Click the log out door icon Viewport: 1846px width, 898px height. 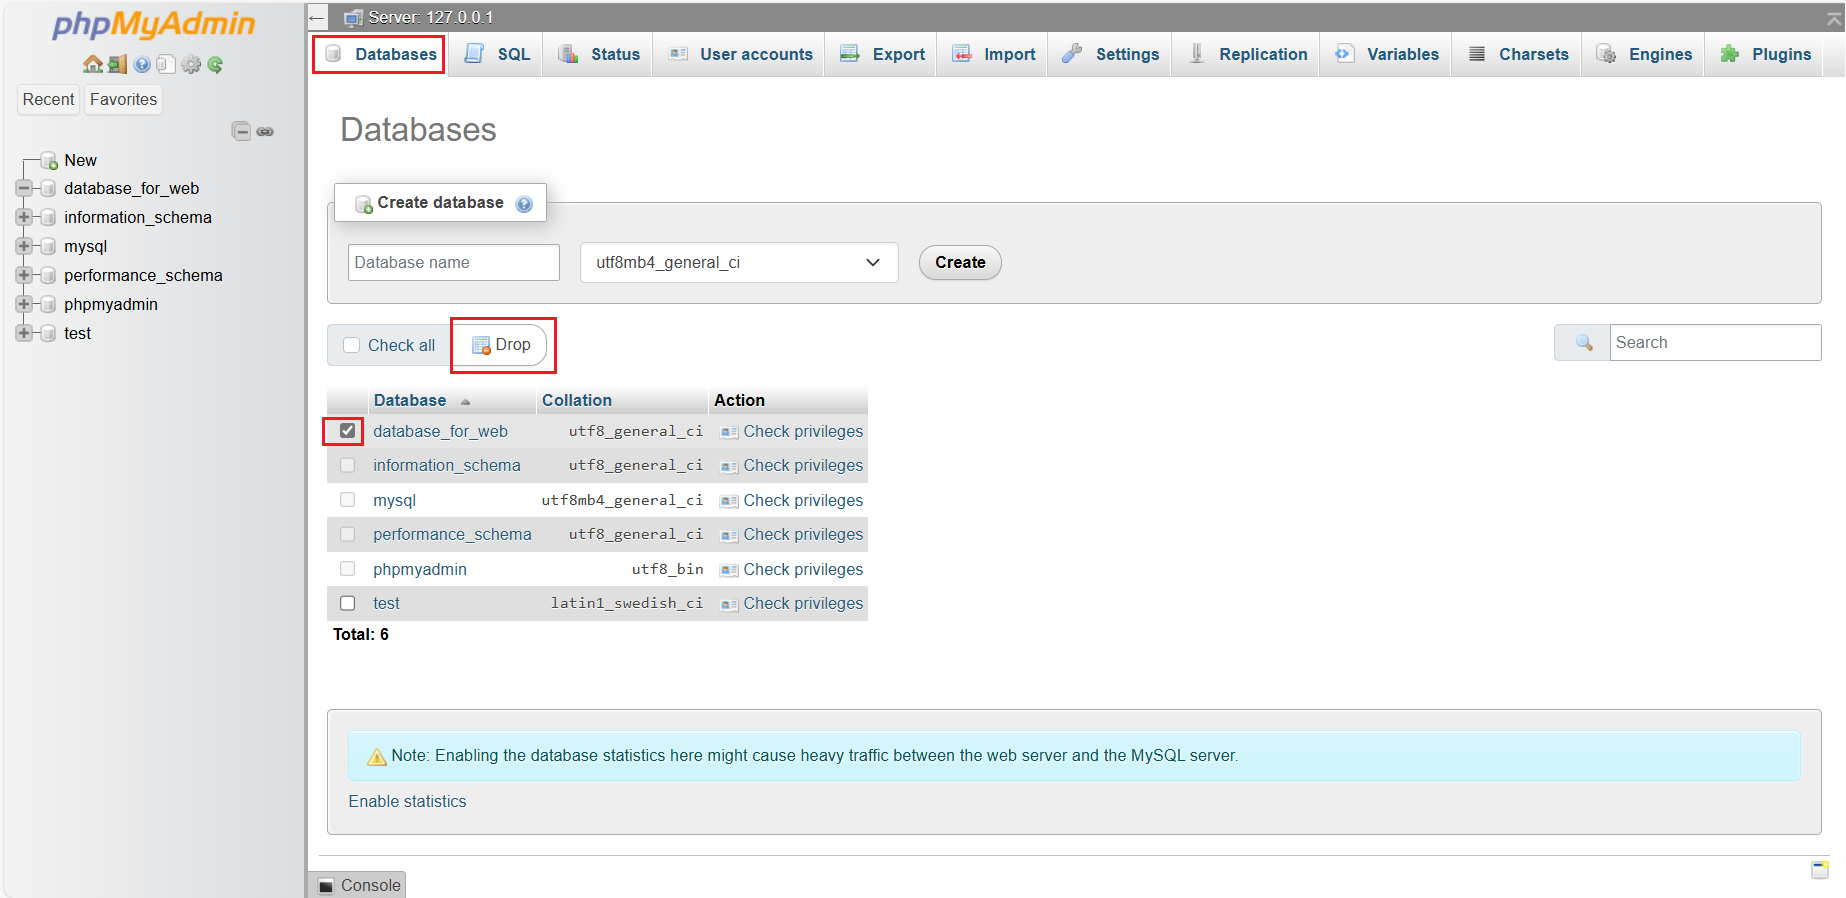[x=117, y=65]
